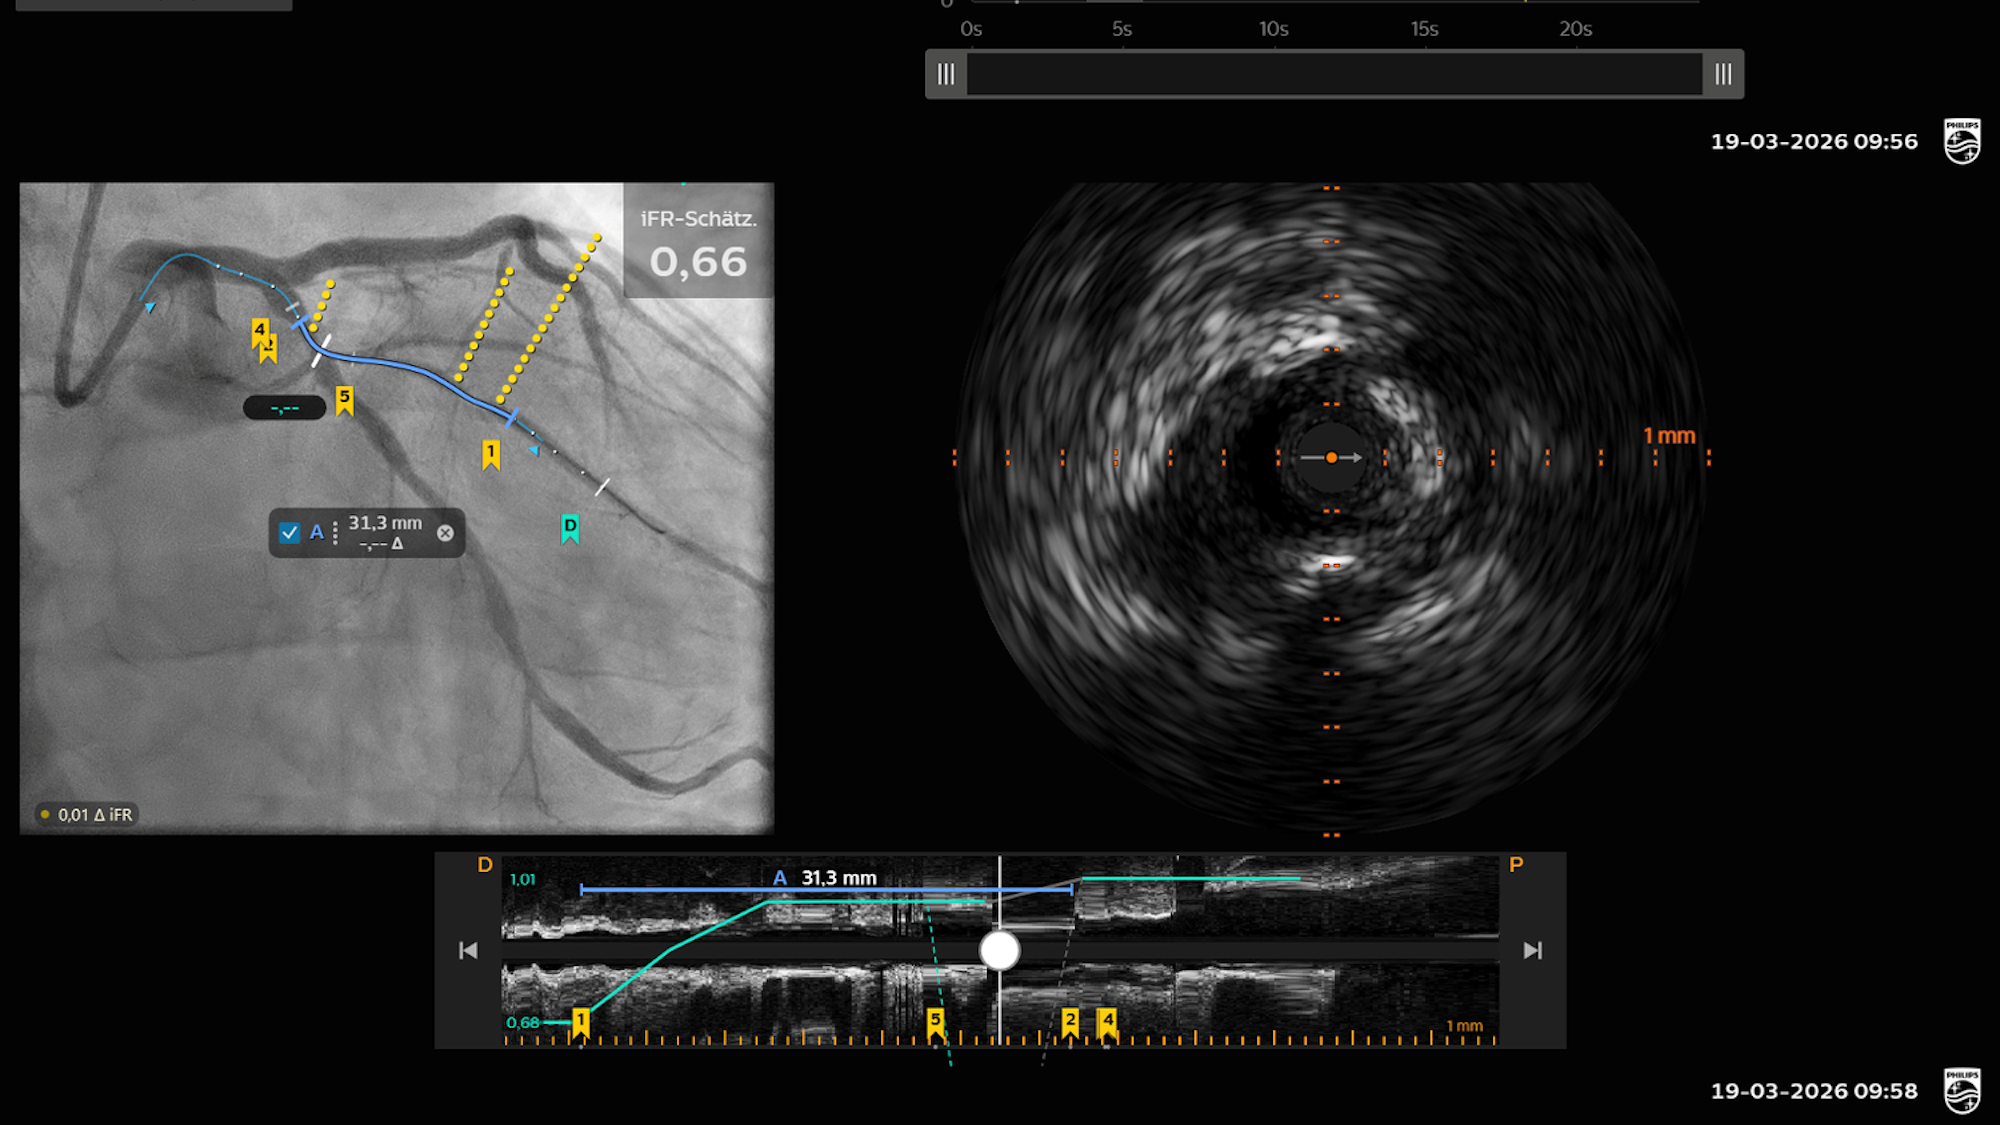The height and width of the screenshot is (1125, 2000).
Task: Click the D distal label in the pullback view
Action: [x=487, y=862]
